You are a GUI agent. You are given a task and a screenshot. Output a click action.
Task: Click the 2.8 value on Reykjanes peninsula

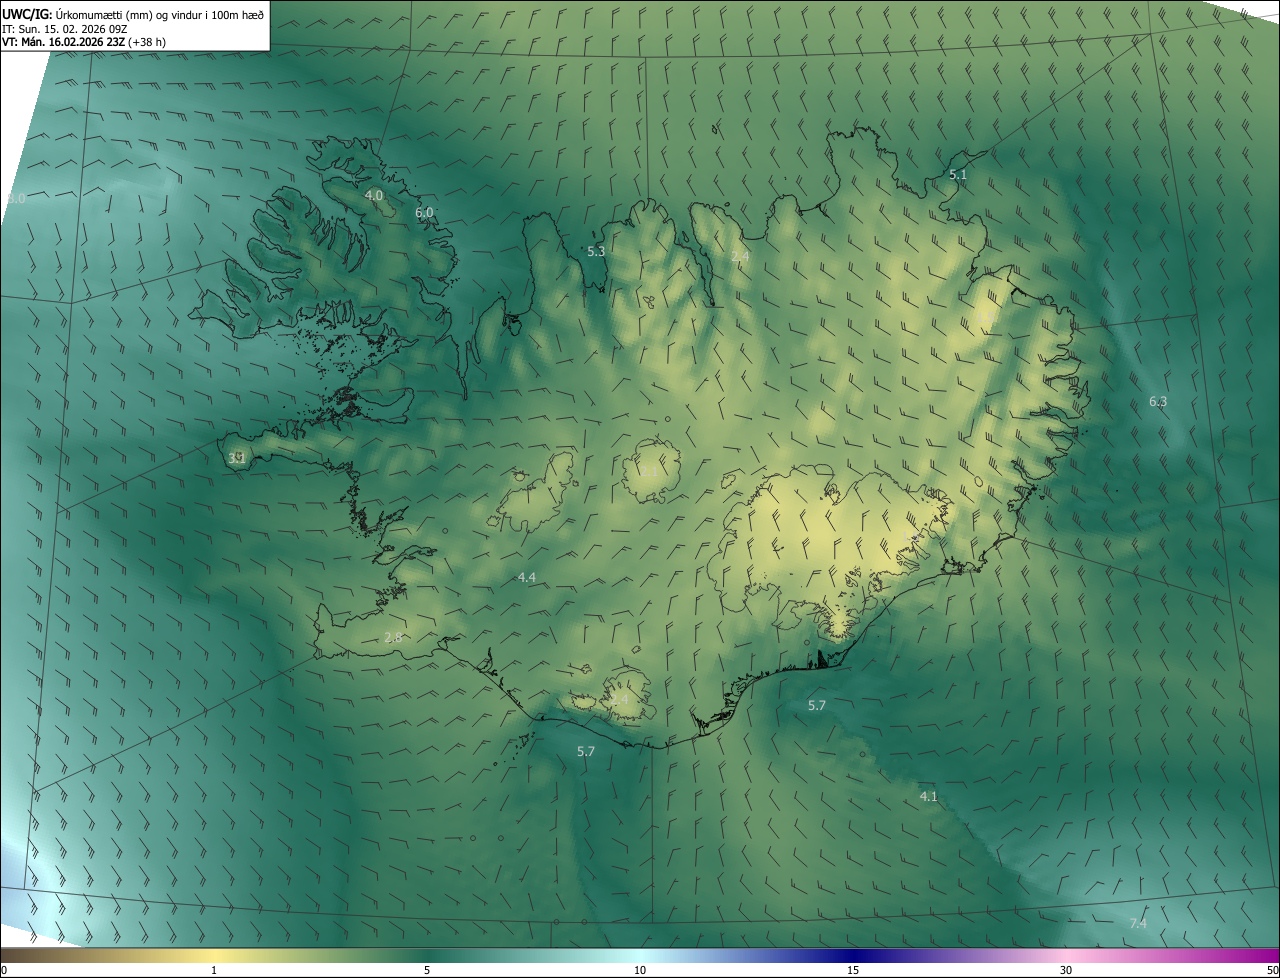pyautogui.click(x=393, y=637)
